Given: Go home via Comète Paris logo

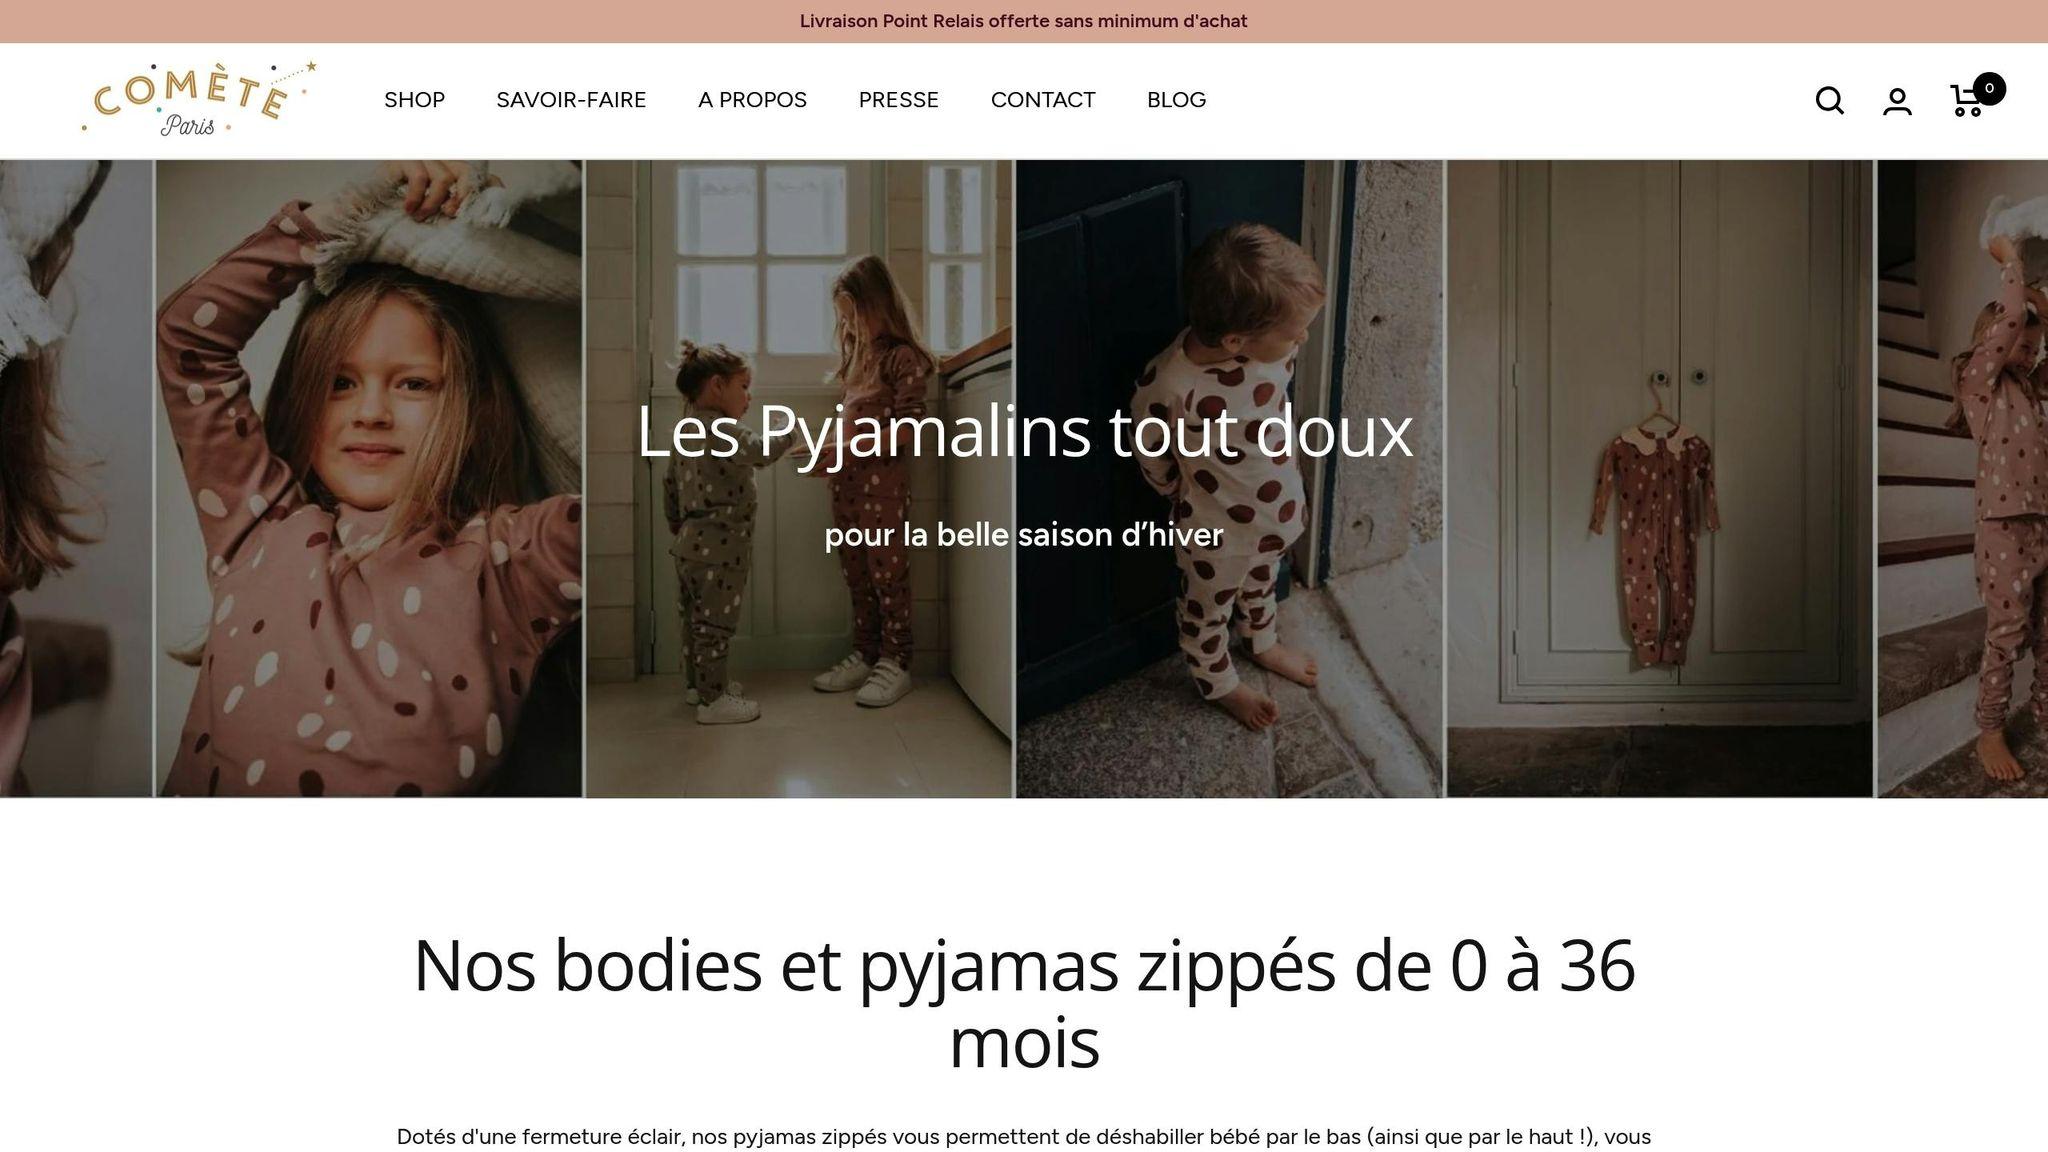Looking at the screenshot, I should (x=199, y=100).
